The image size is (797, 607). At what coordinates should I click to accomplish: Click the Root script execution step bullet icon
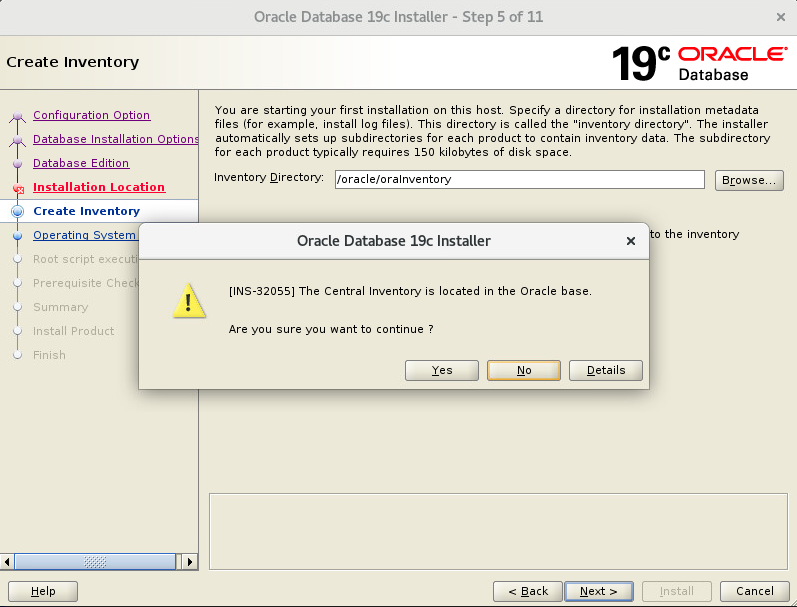[18, 259]
